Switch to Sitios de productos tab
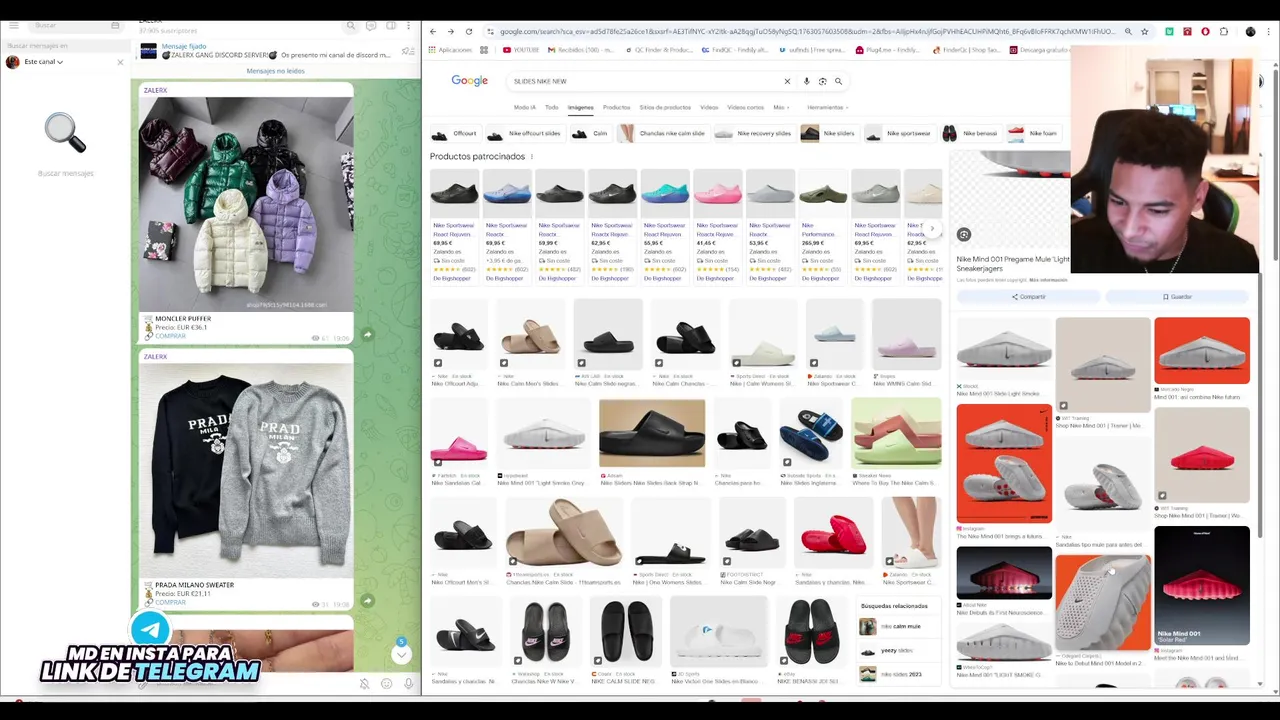1280x720 pixels. pyautogui.click(x=665, y=107)
